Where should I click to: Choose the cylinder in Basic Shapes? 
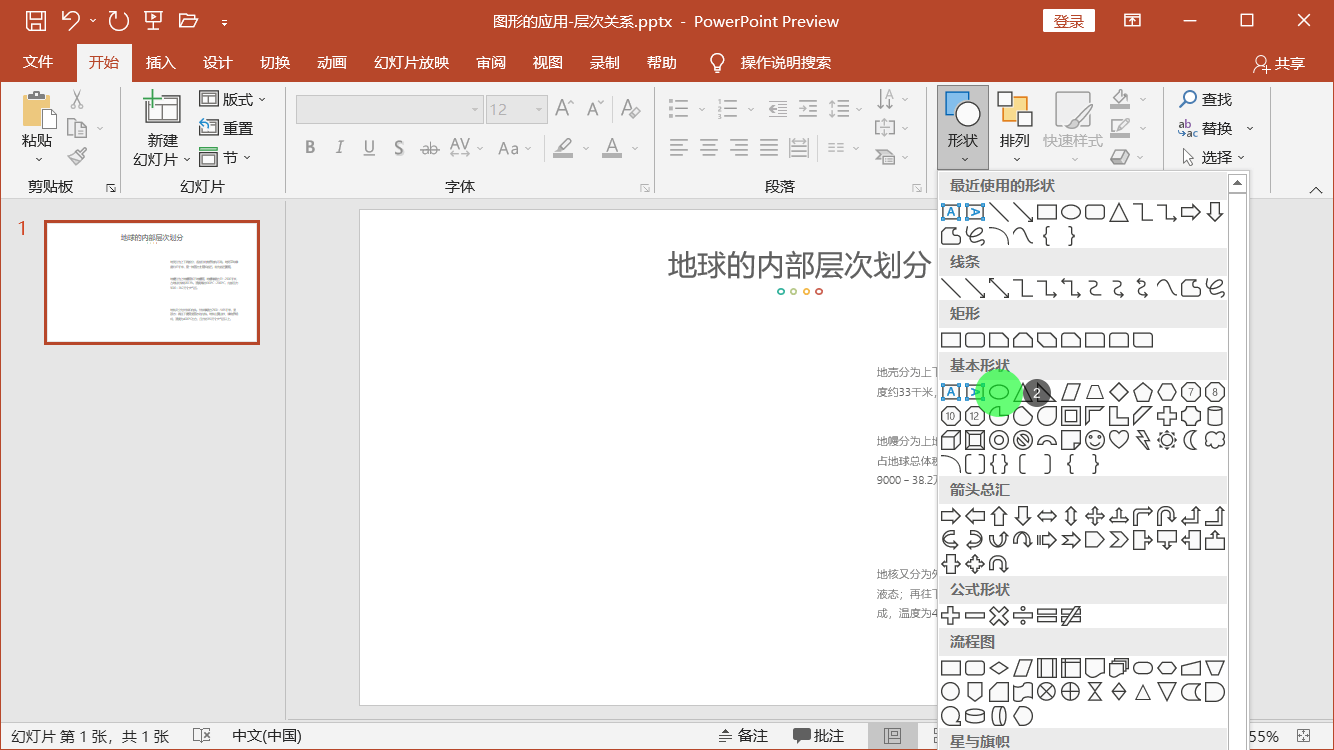click(x=1215, y=416)
